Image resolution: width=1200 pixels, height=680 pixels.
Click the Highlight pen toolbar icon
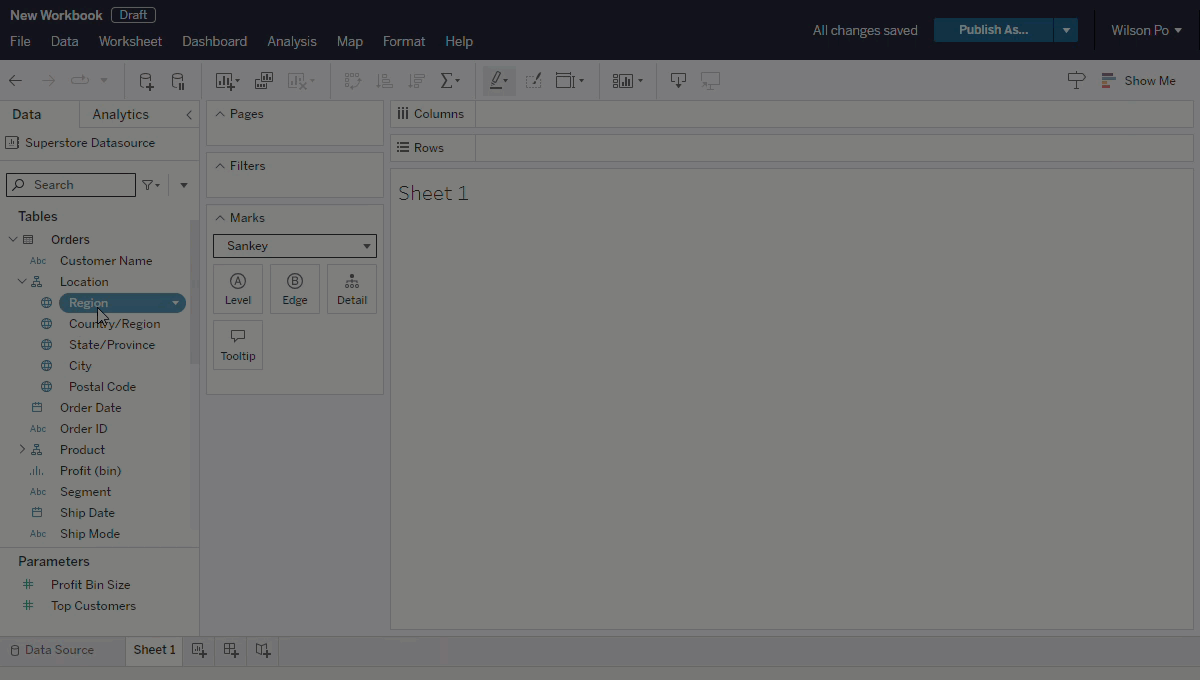498,81
